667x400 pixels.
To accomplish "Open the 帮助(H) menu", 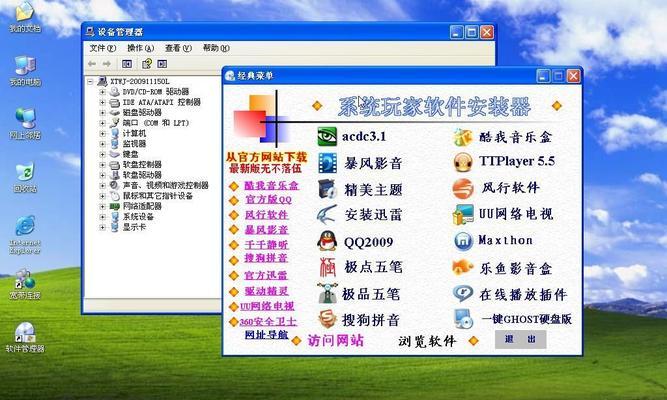I will tap(216, 48).
